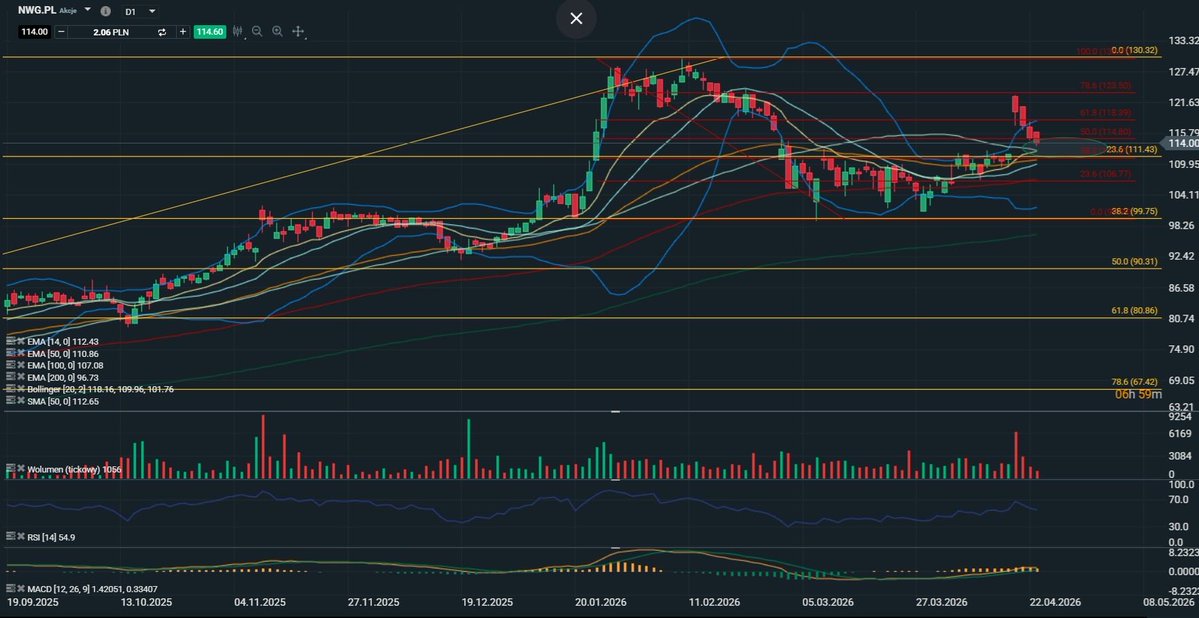Click the MACD [12, 26, 9] label text
The width and height of the screenshot is (1199, 618).
[92, 589]
